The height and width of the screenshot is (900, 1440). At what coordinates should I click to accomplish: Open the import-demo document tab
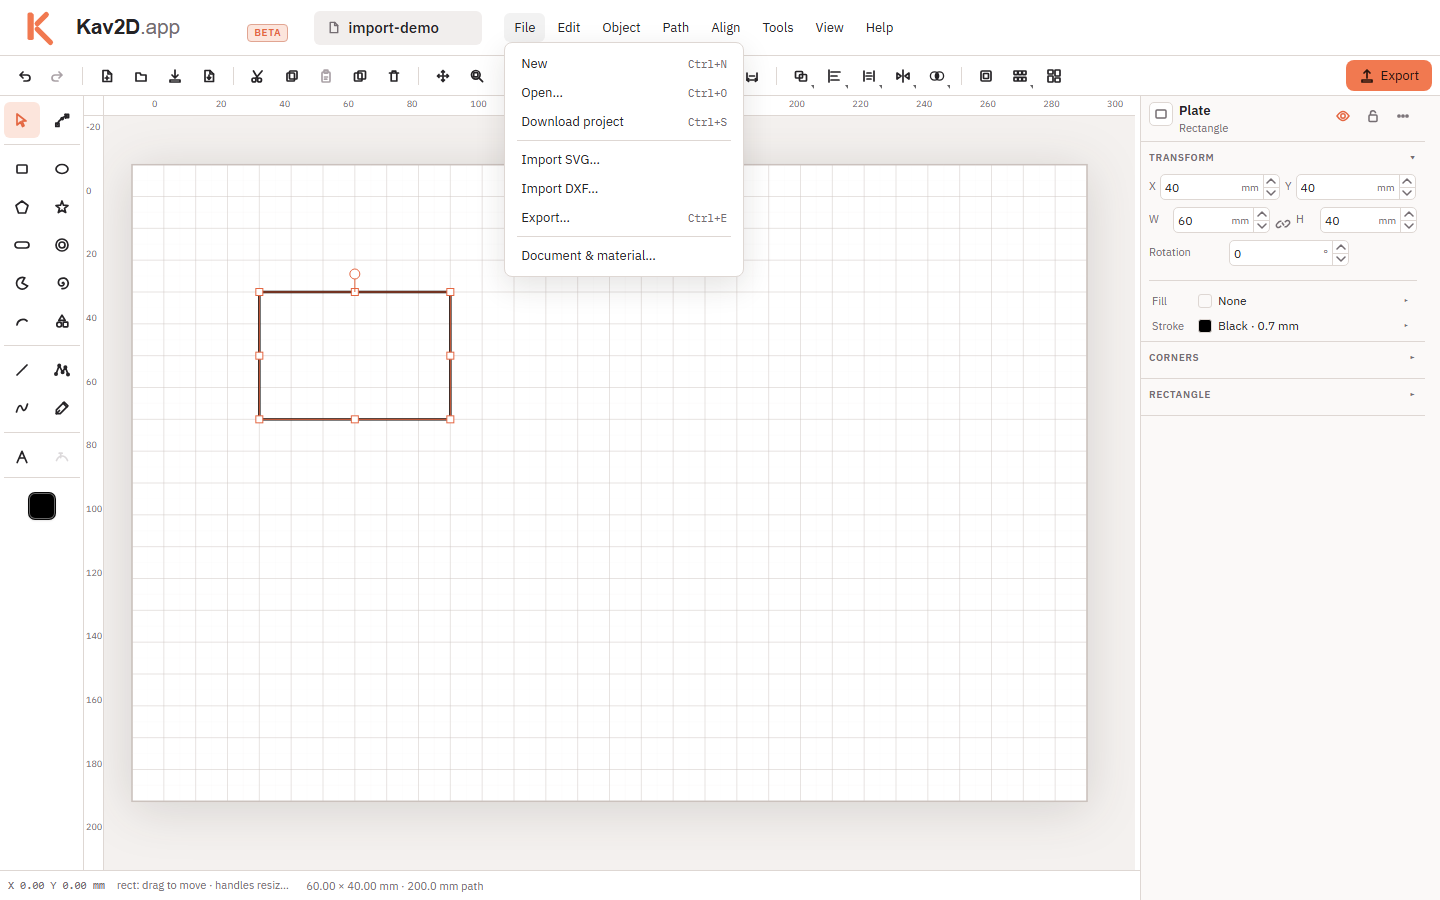[x=398, y=28]
